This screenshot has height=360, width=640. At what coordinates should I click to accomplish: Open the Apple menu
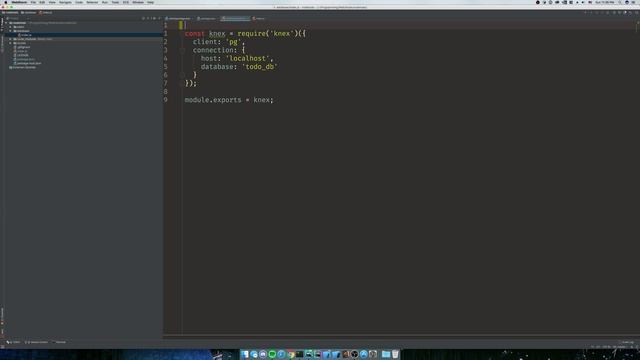(6, 2)
